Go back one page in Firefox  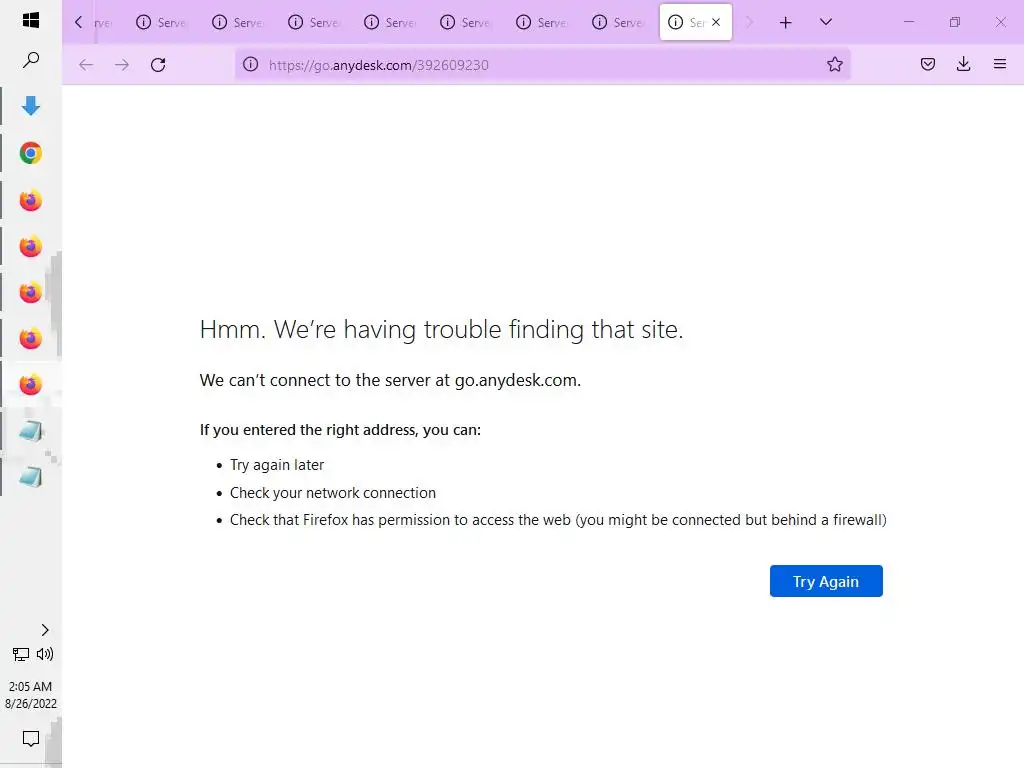coord(86,65)
